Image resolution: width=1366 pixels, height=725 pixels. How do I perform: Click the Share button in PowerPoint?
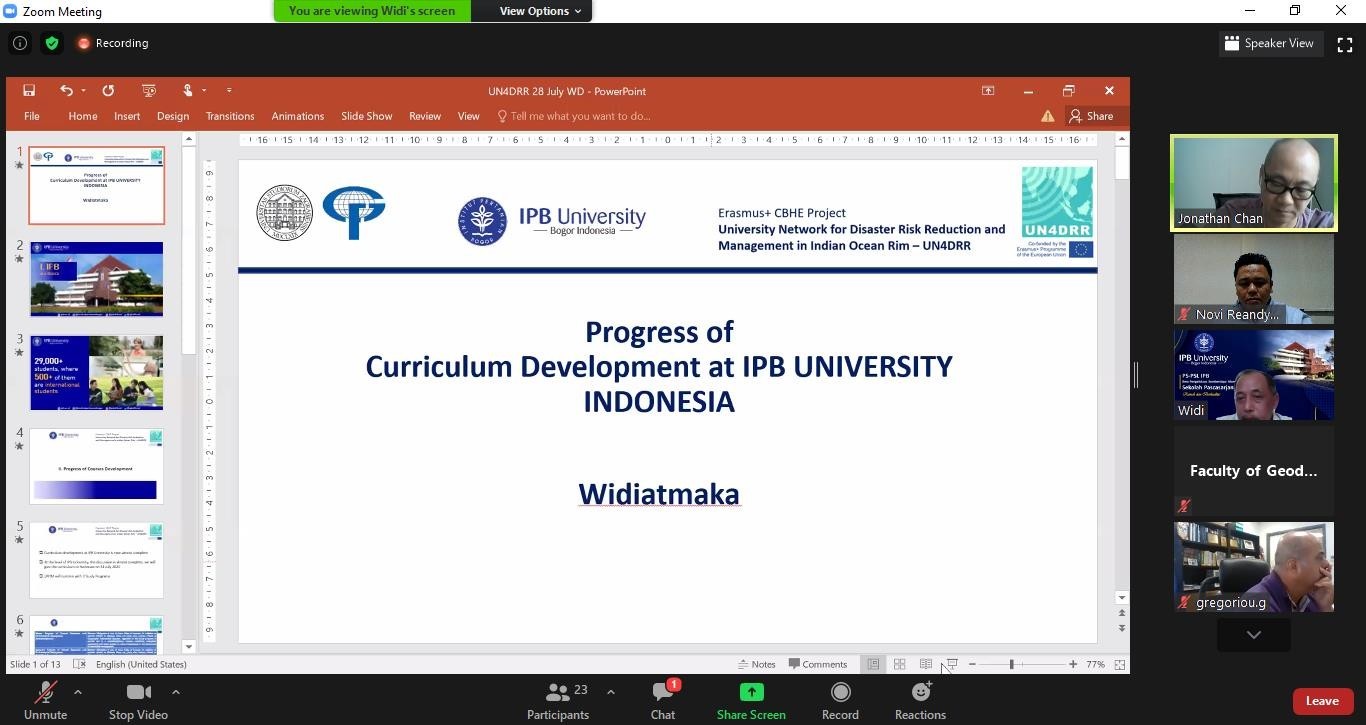[1091, 116]
